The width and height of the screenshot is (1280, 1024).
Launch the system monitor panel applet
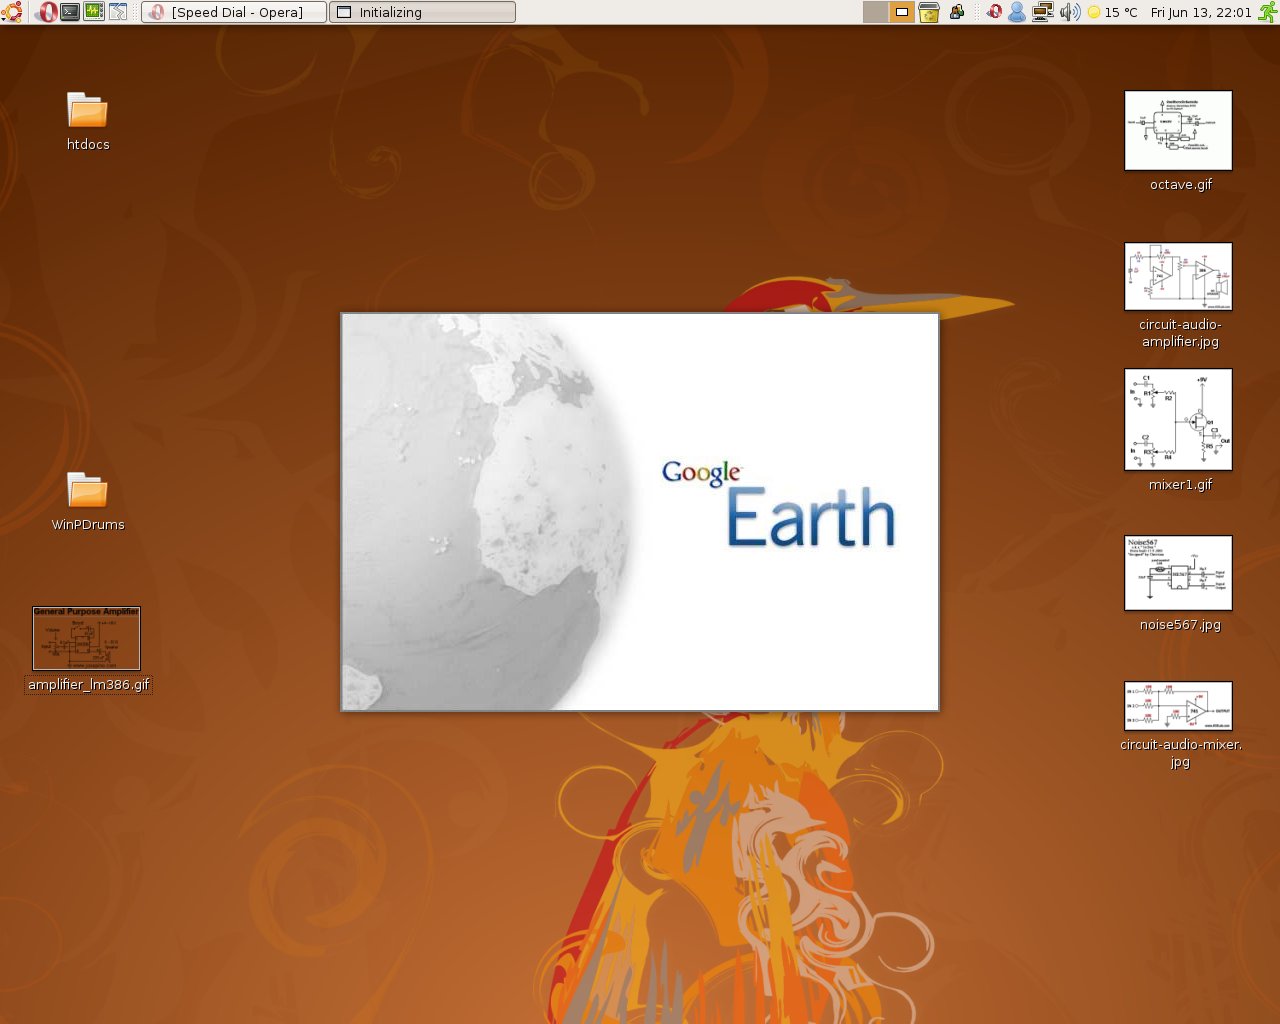(93, 13)
